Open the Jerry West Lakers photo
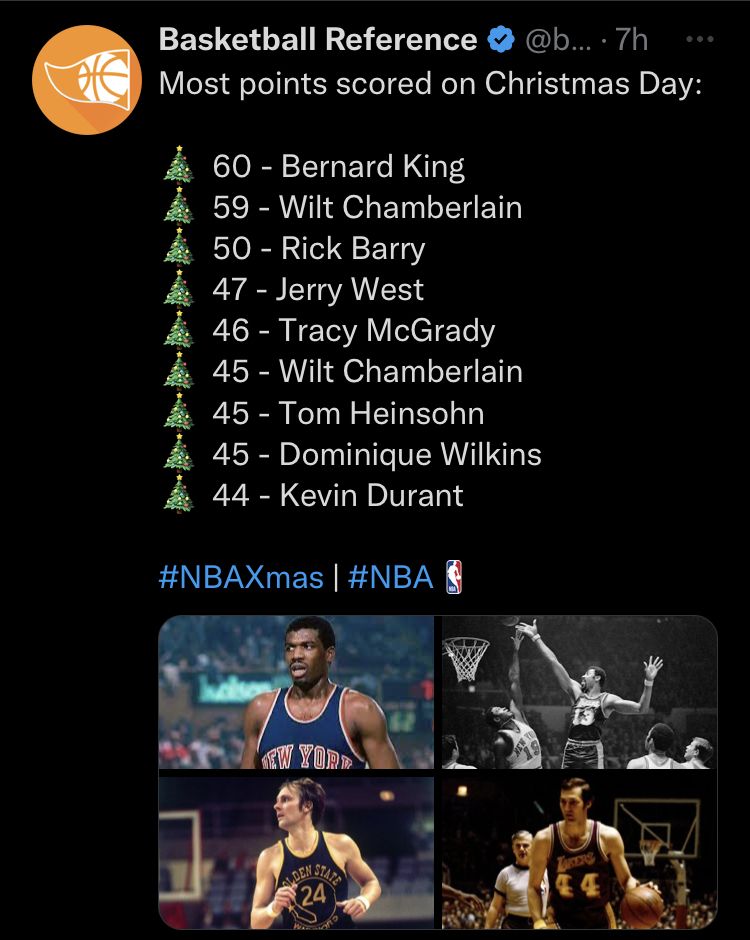This screenshot has height=940, width=750. [580, 852]
